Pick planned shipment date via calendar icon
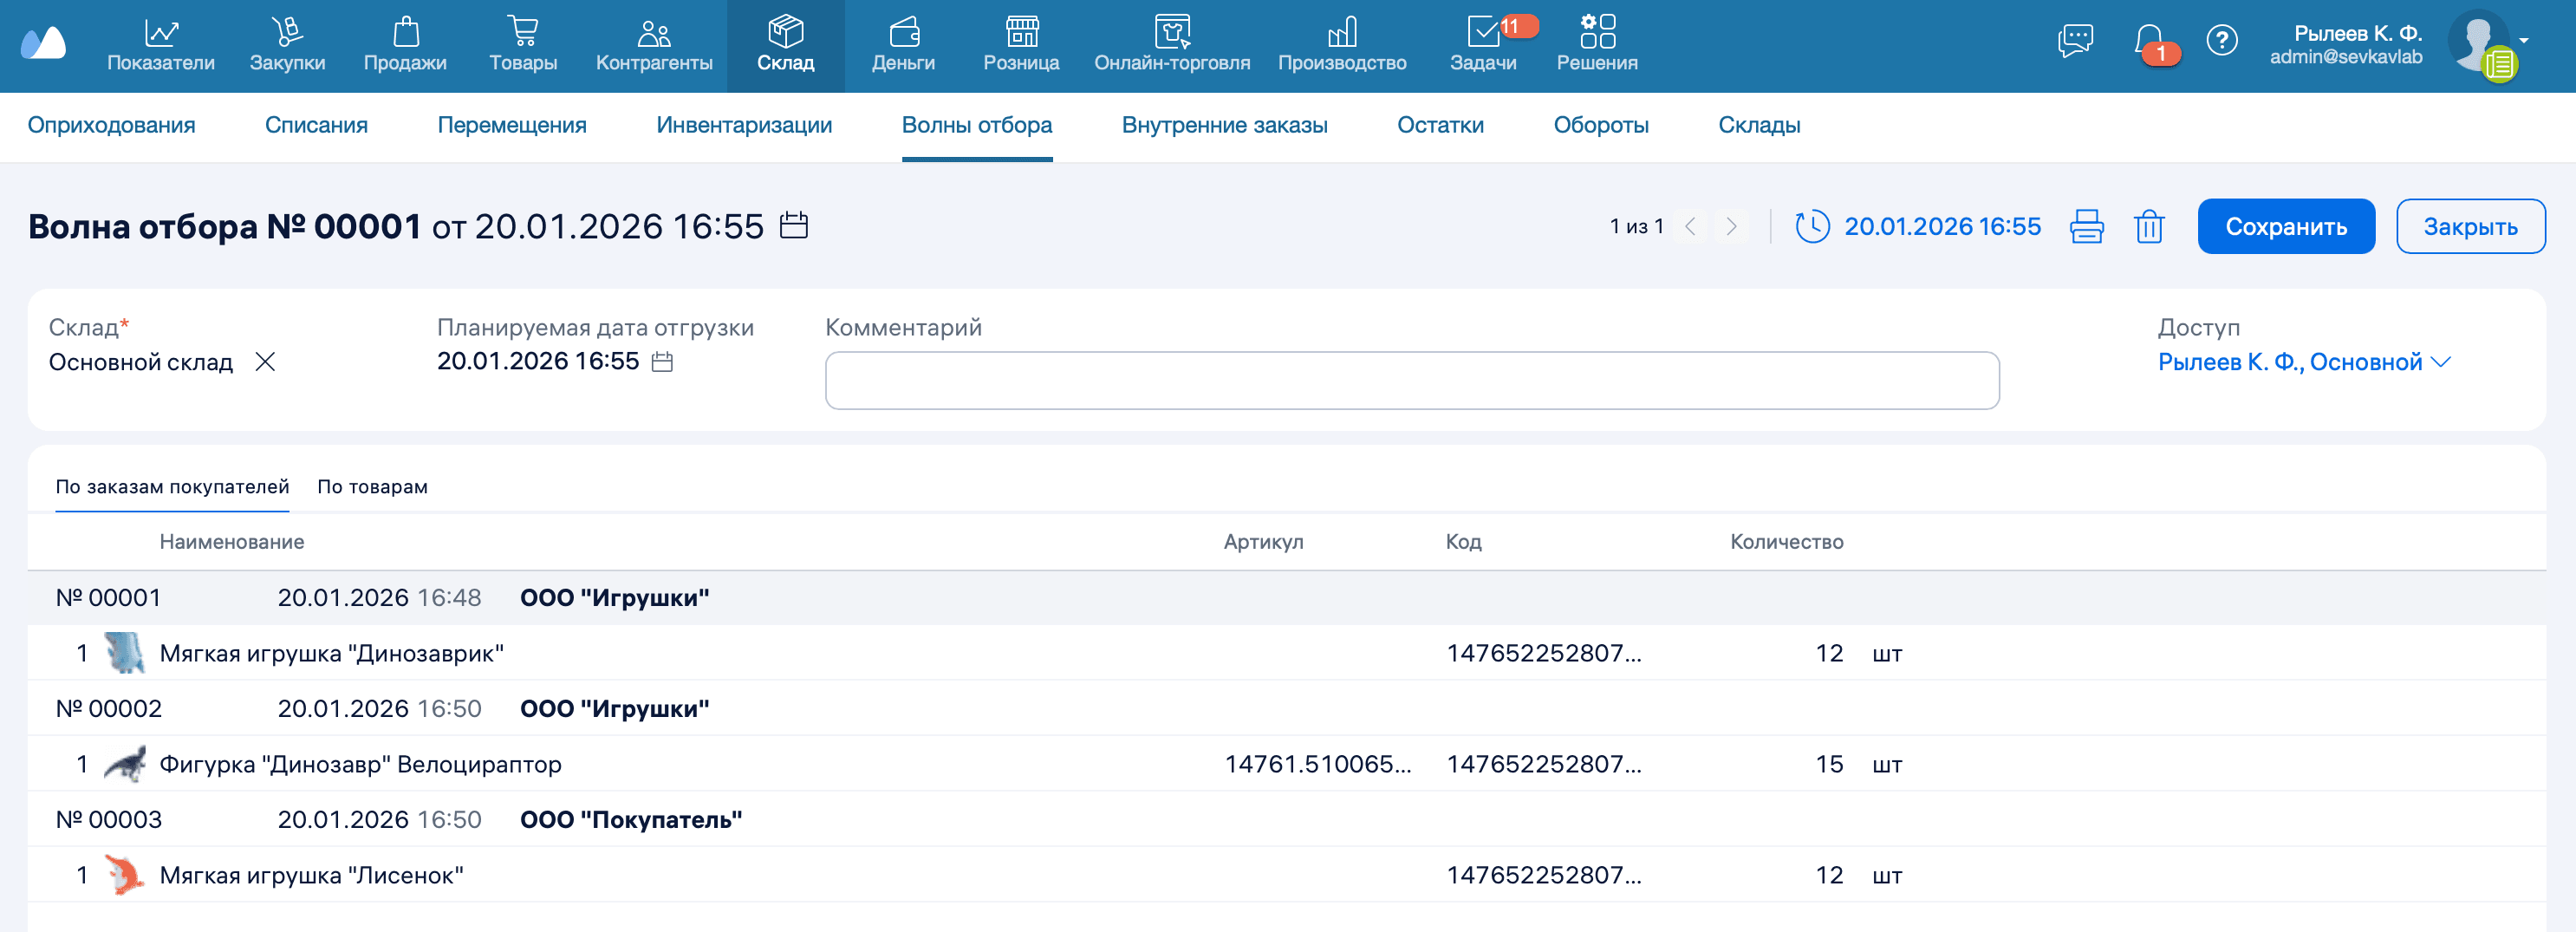2576x932 pixels. [x=662, y=362]
